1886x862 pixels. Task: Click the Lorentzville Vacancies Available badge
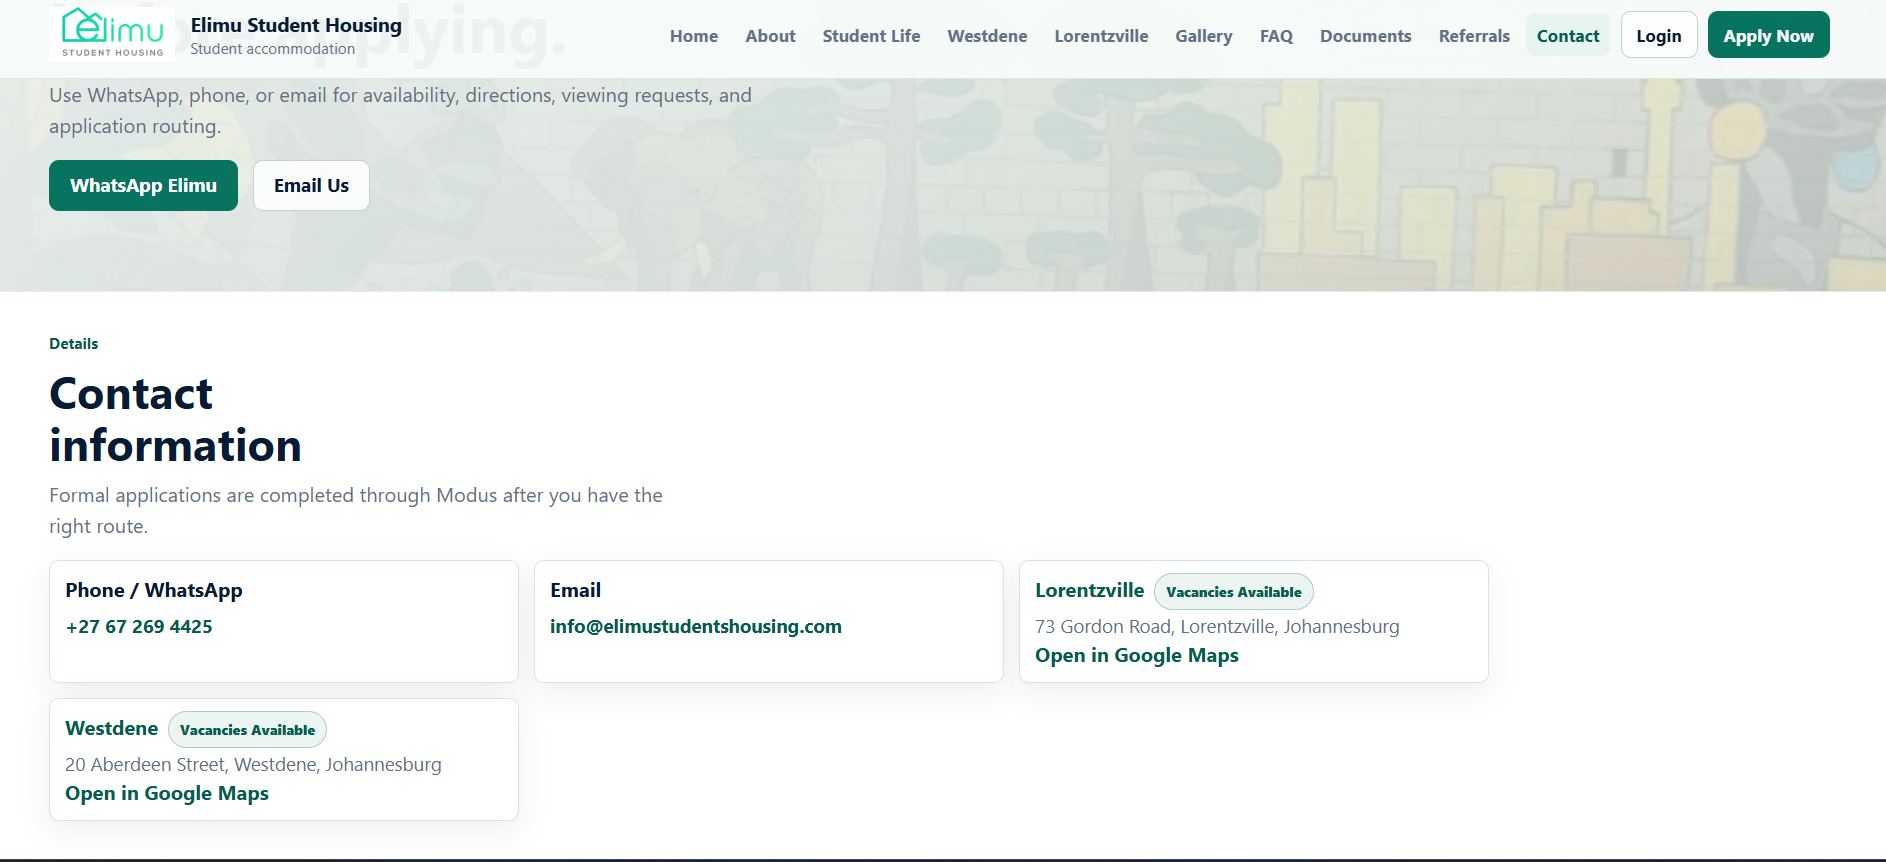[x=1234, y=592]
